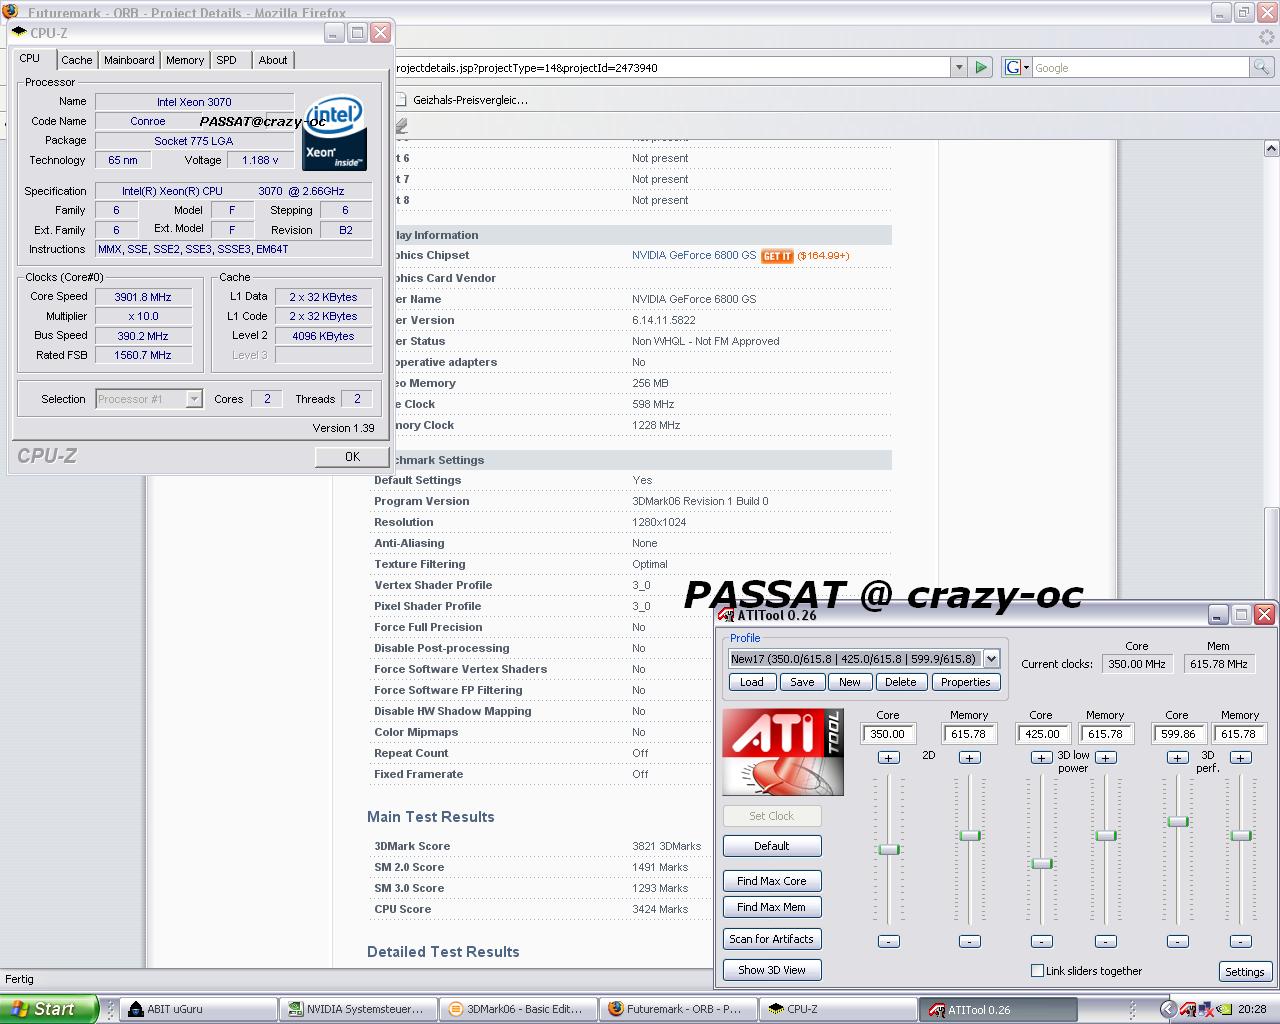Enable Link sliders together checkbox

click(1037, 971)
